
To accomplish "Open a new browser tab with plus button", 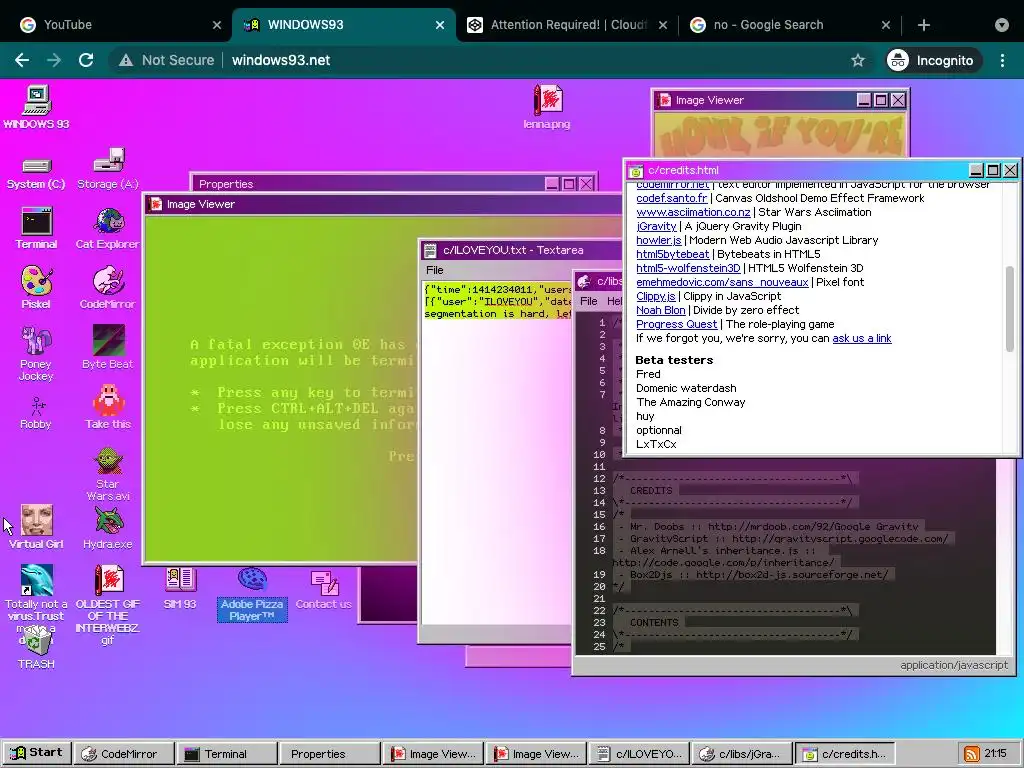I will (923, 25).
